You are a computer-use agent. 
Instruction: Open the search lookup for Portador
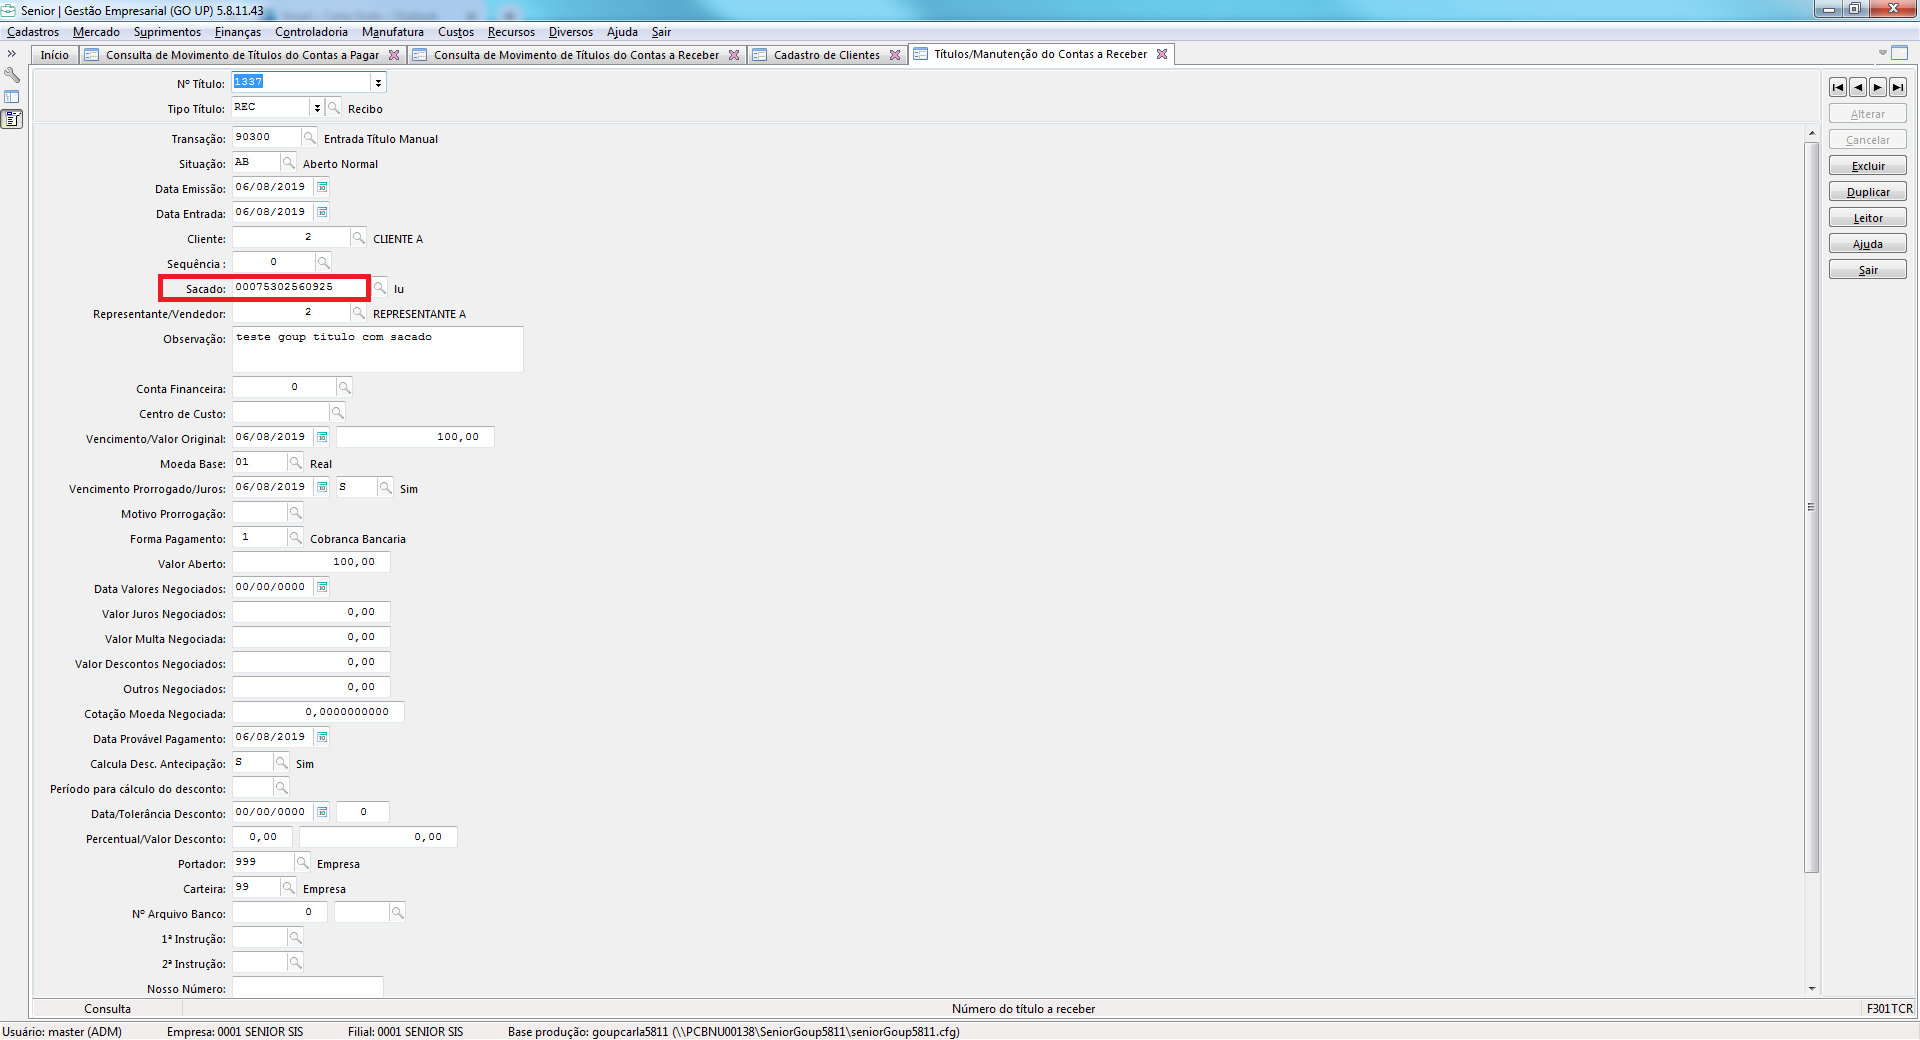[x=302, y=863]
